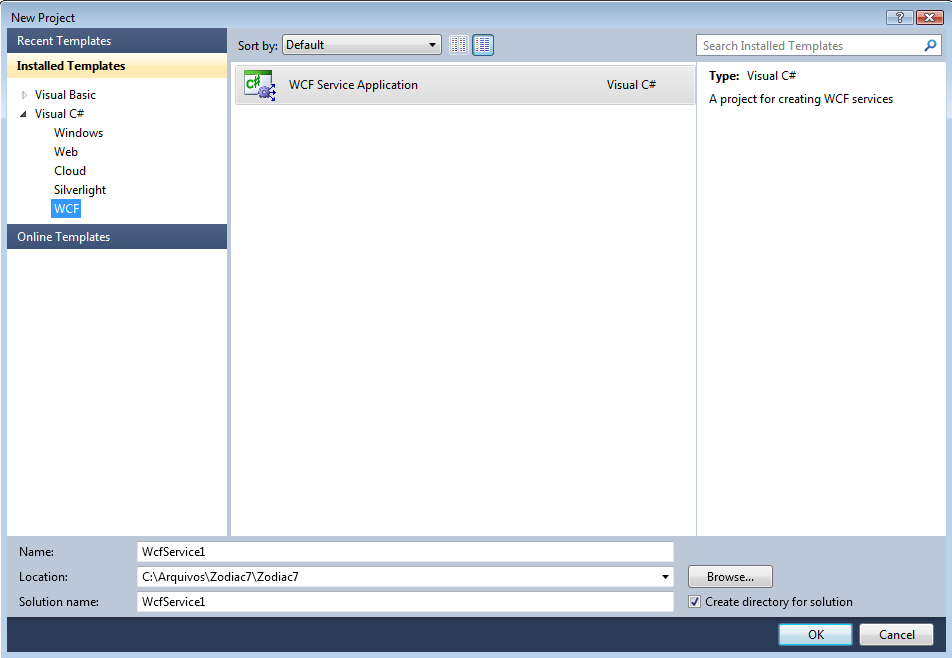
Task: Toggle Create directory for solution checkbox
Action: tap(695, 602)
